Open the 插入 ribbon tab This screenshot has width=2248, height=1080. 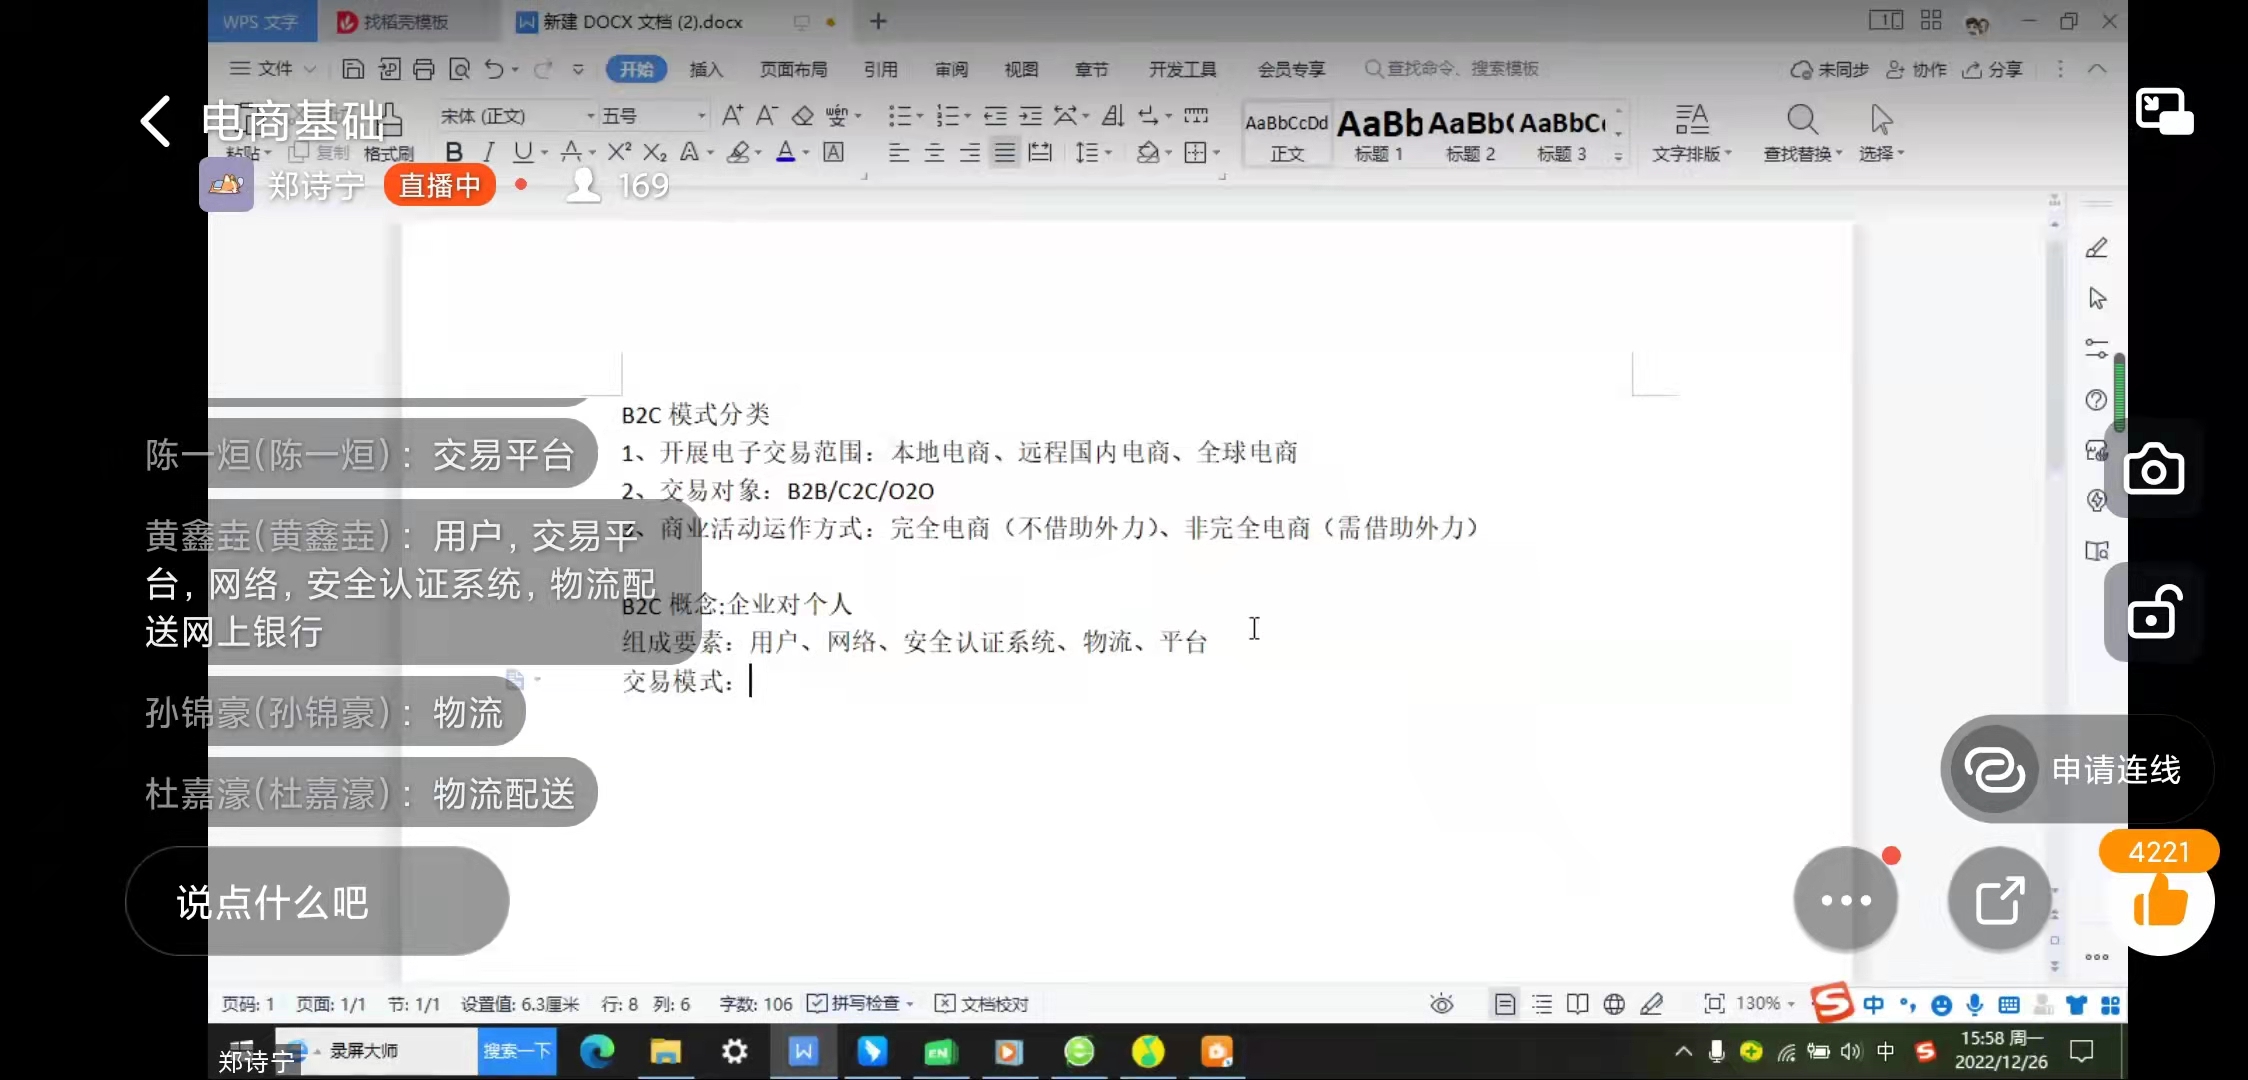705,69
